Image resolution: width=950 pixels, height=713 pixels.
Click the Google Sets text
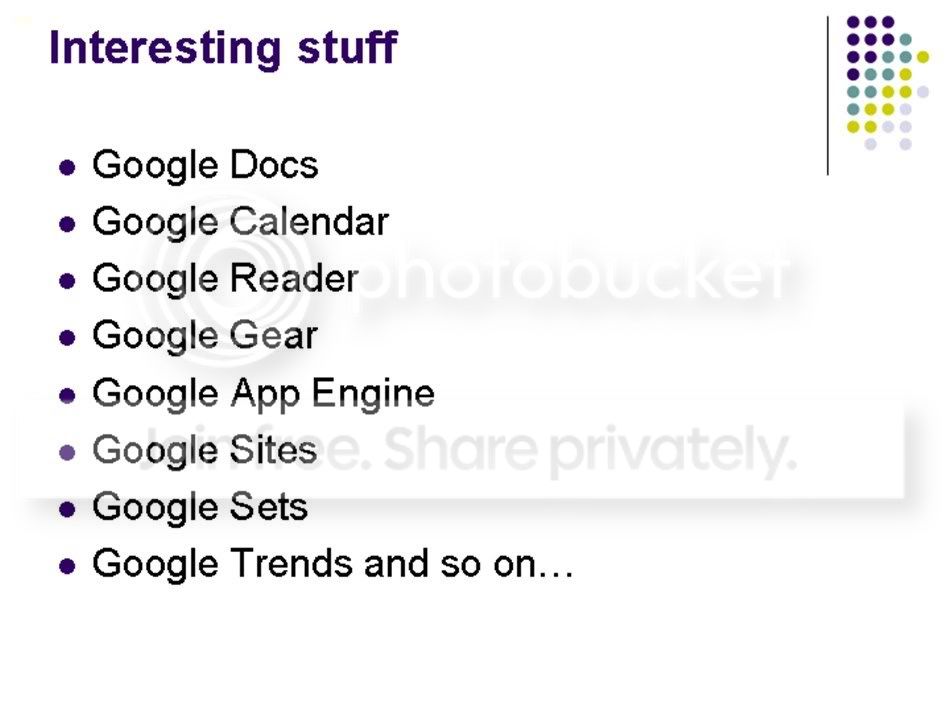[199, 508]
